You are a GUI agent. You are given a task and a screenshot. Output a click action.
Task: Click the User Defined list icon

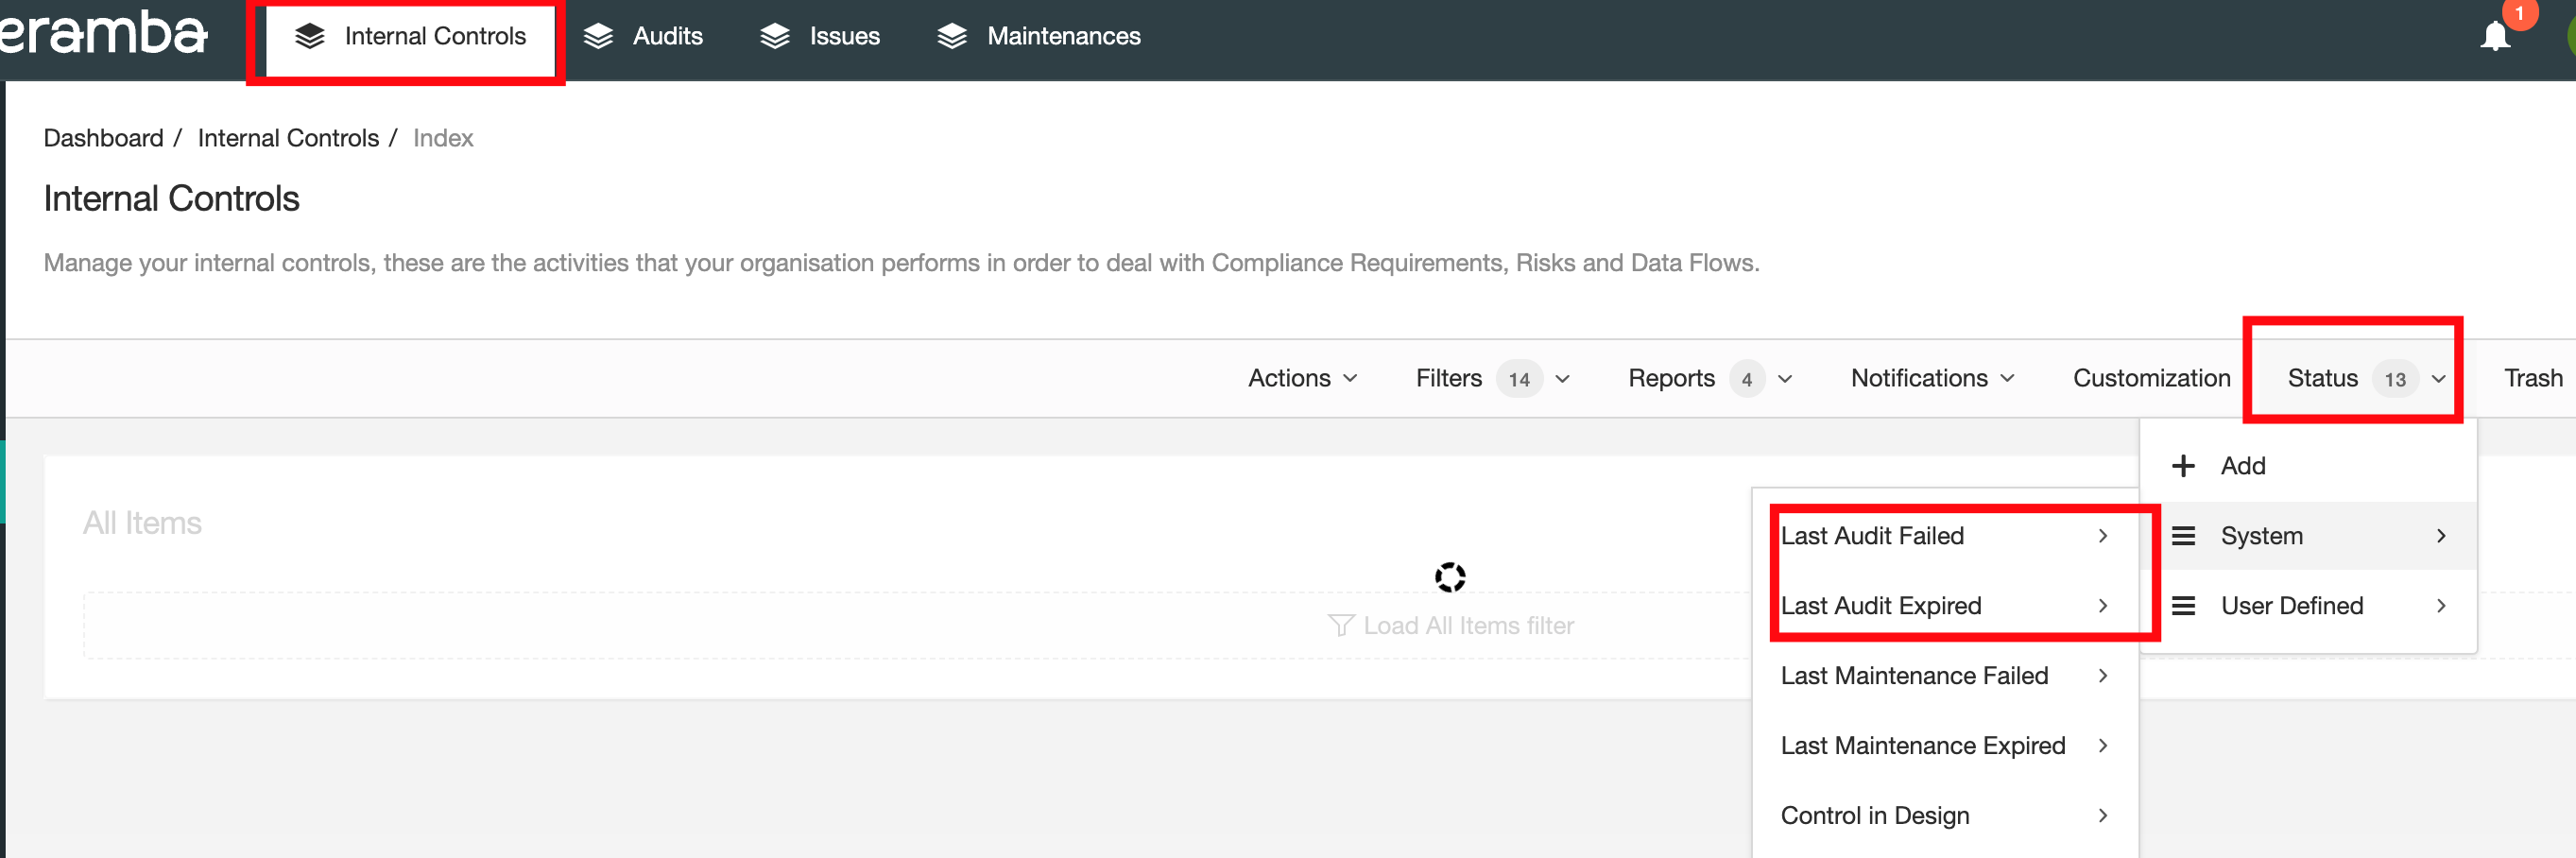click(2183, 606)
